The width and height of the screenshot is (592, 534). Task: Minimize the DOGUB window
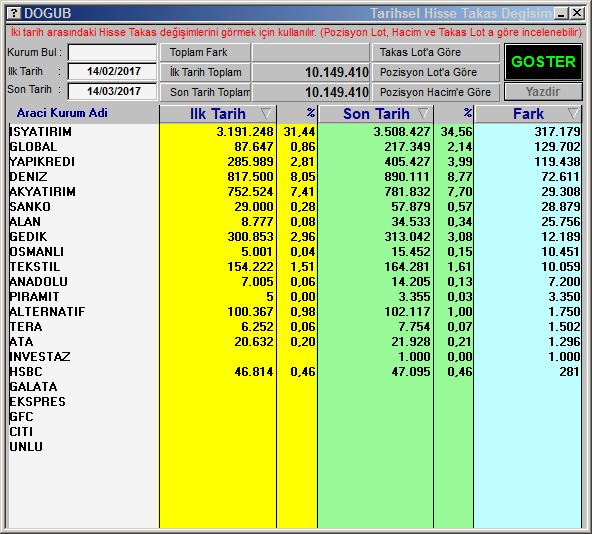pyautogui.click(x=561, y=14)
